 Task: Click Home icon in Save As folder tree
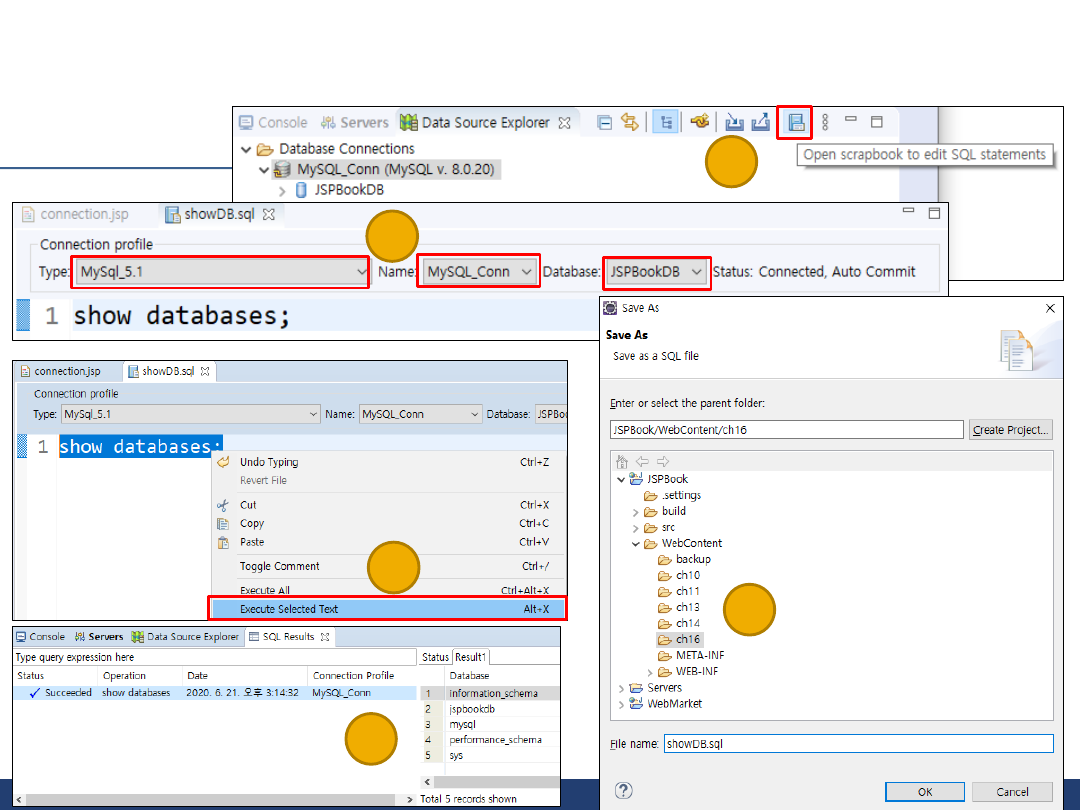point(622,462)
